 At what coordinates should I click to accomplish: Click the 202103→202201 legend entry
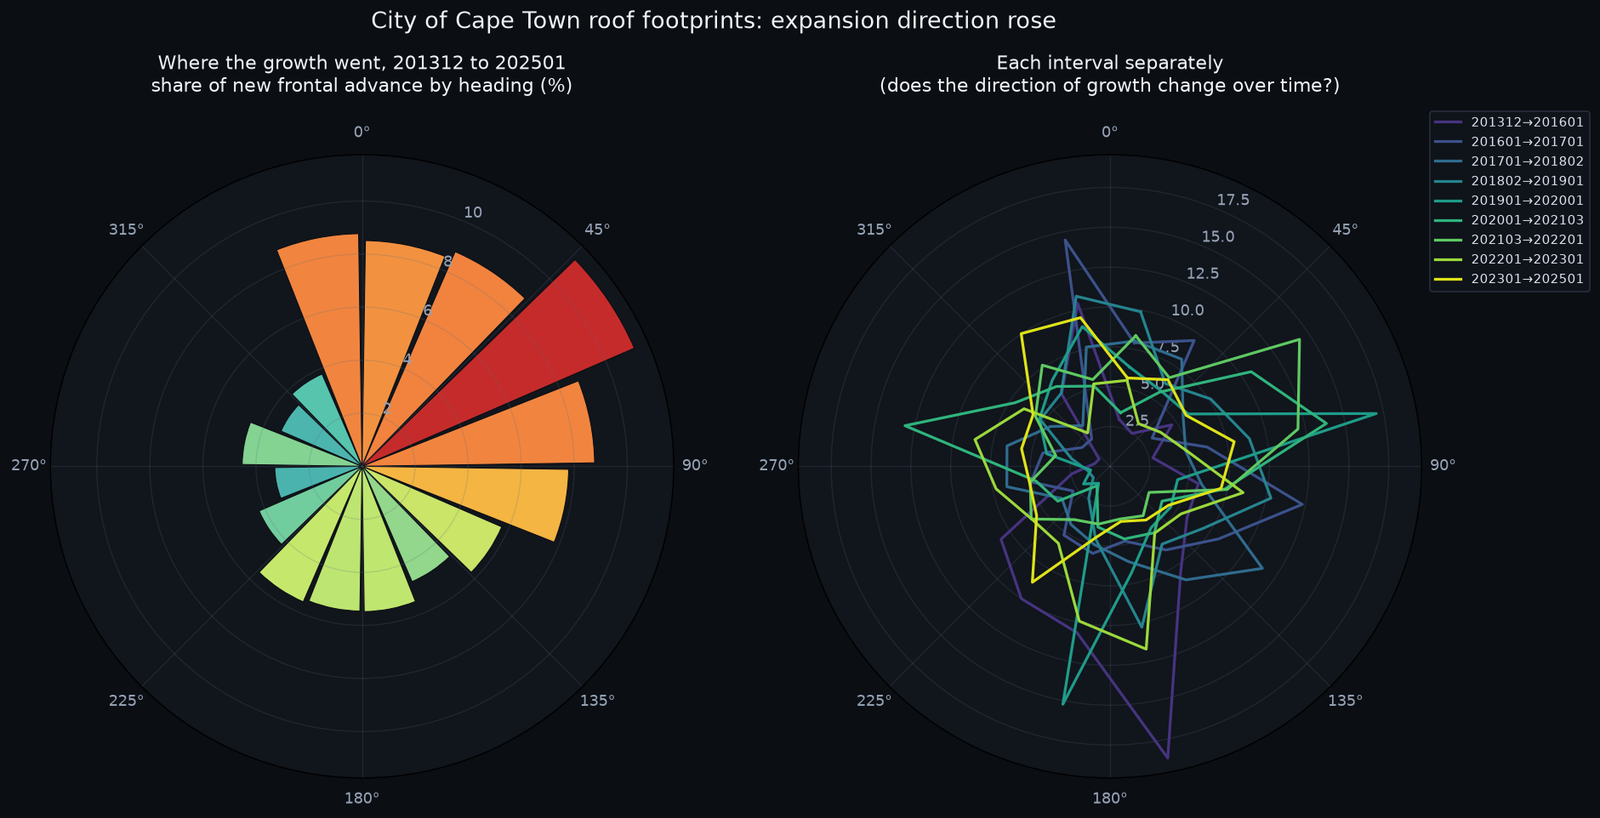point(1510,240)
